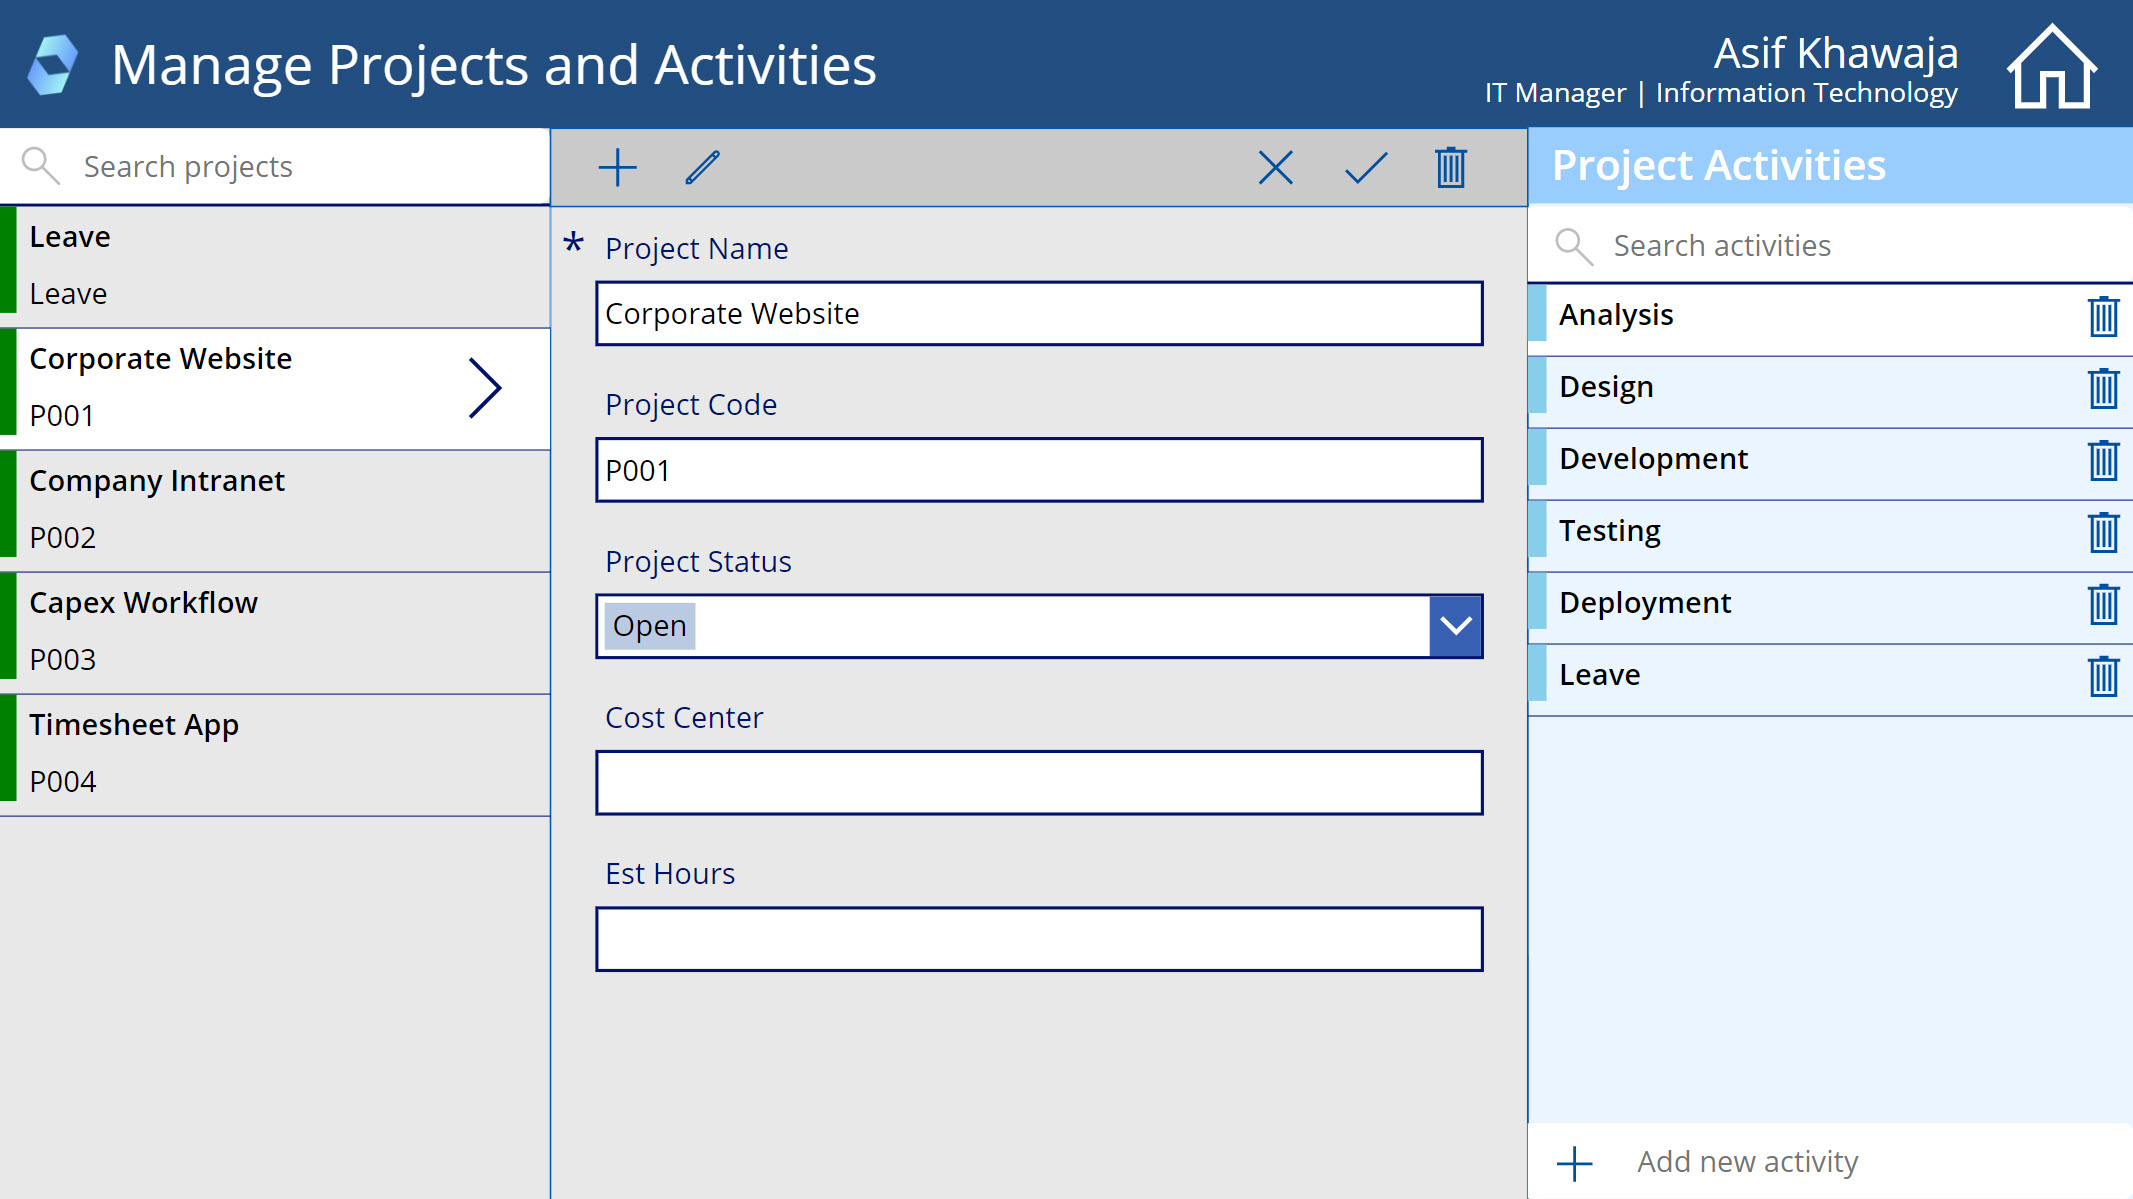This screenshot has width=2133, height=1199.
Task: Click the Cost Center input field
Action: click(1038, 783)
